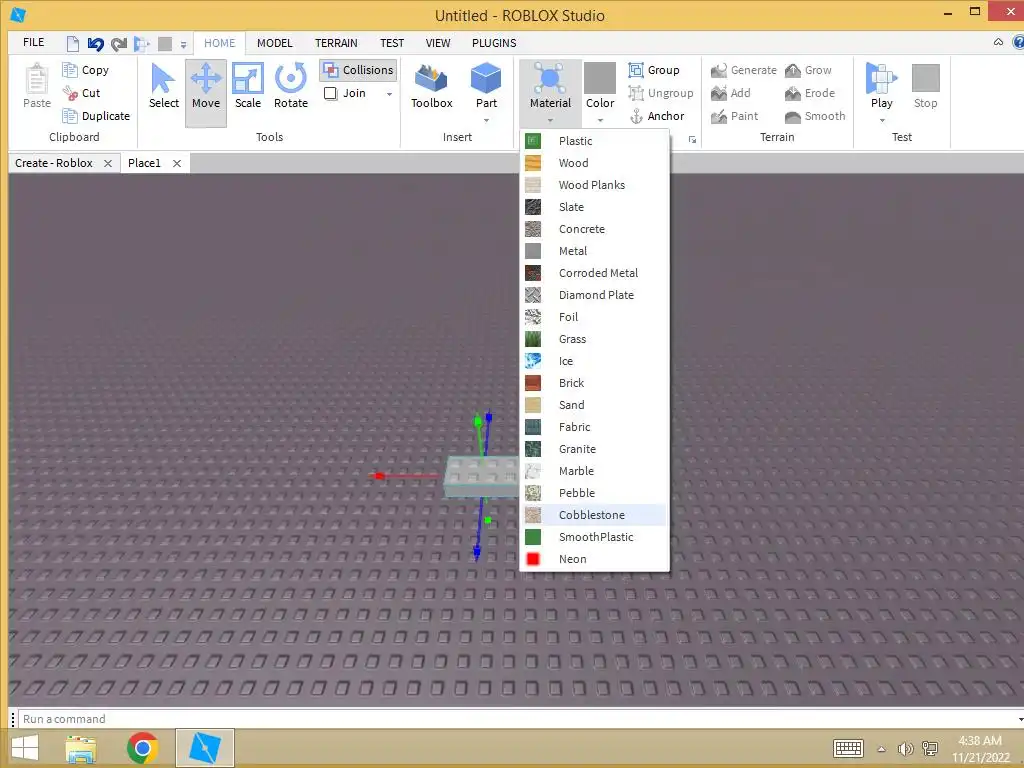
Task: Choose Grass material
Action: click(593, 339)
